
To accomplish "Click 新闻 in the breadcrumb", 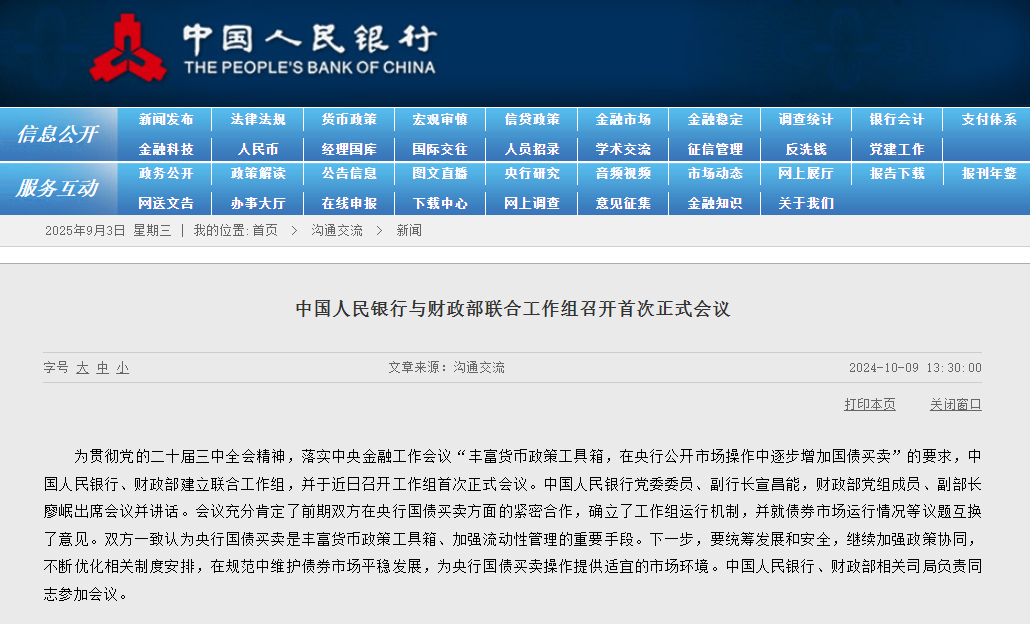I will [409, 231].
